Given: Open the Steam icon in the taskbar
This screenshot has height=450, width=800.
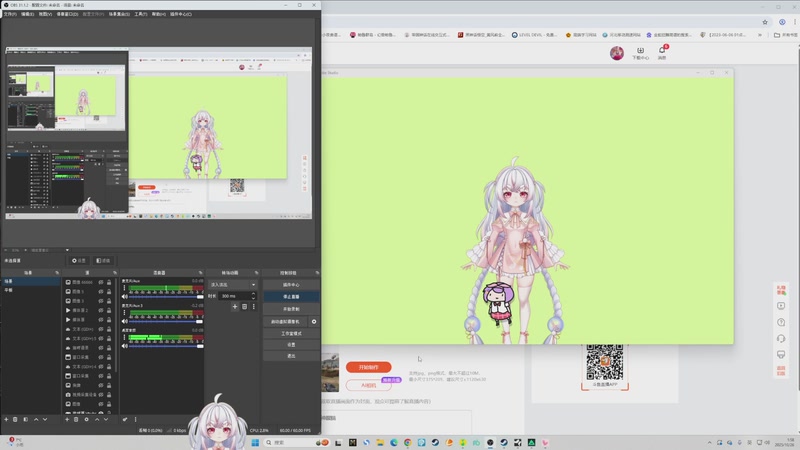Looking at the screenshot, I should [435, 442].
